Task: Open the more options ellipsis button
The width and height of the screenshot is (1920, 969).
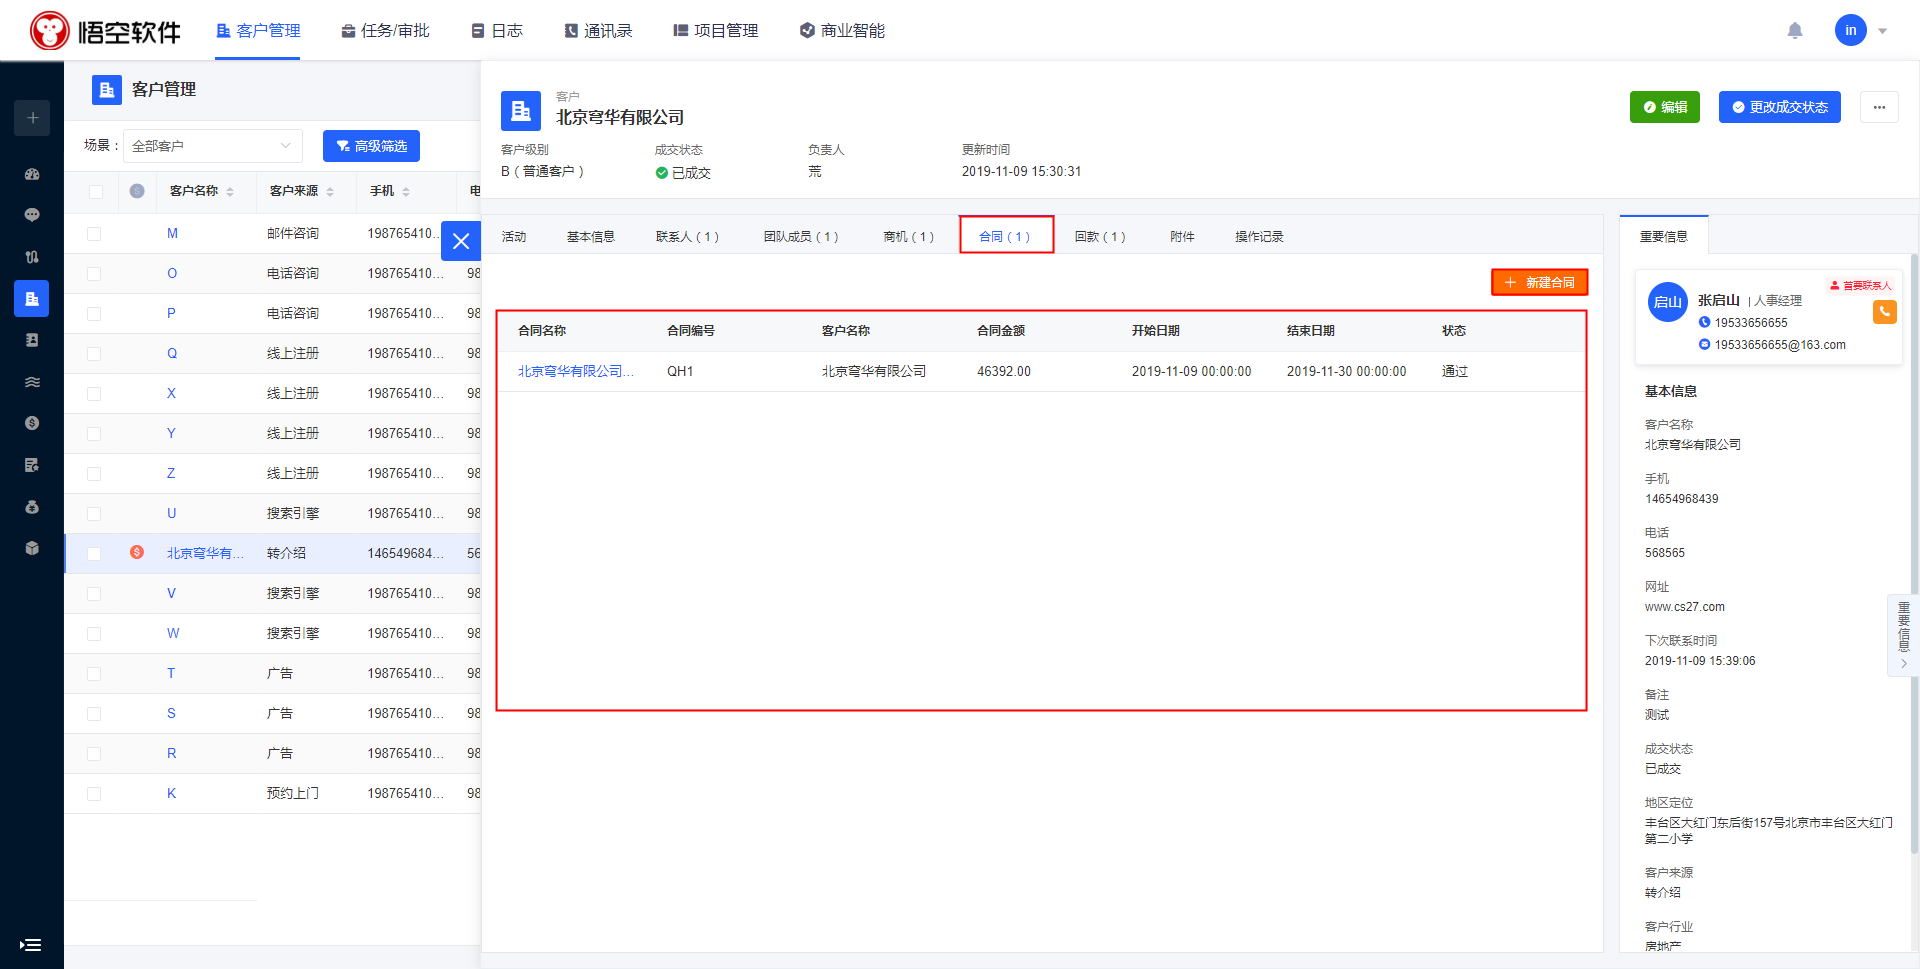Action: coord(1879,107)
